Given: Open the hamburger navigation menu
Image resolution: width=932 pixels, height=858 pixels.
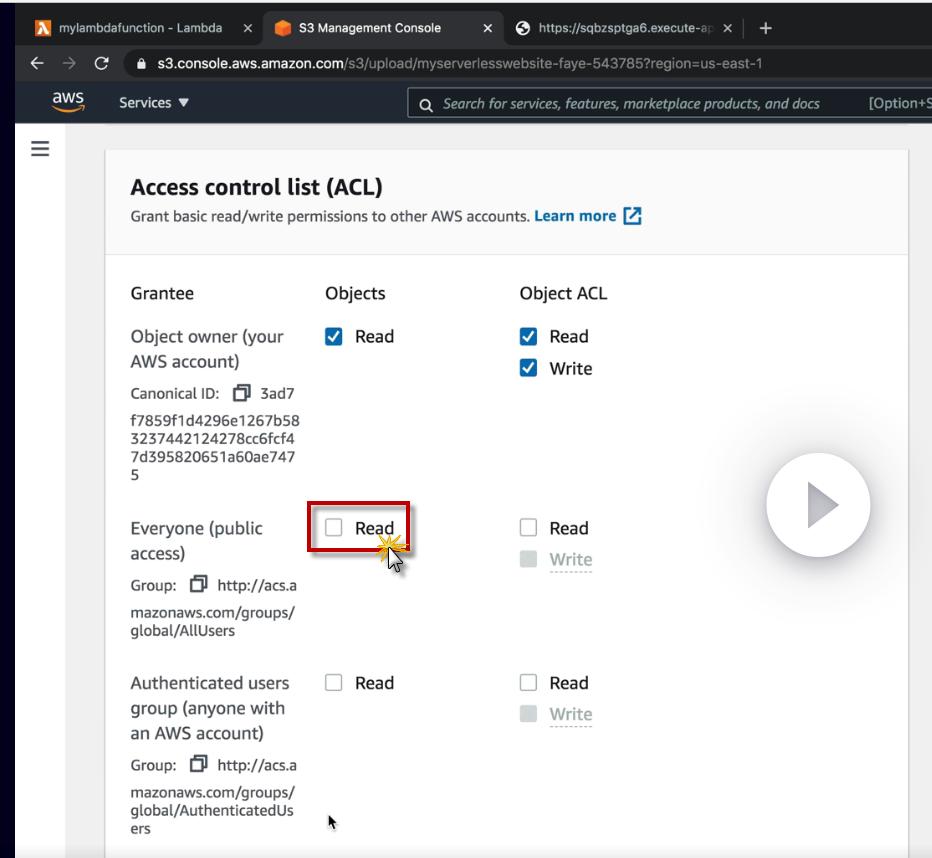Looking at the screenshot, I should [40, 149].
